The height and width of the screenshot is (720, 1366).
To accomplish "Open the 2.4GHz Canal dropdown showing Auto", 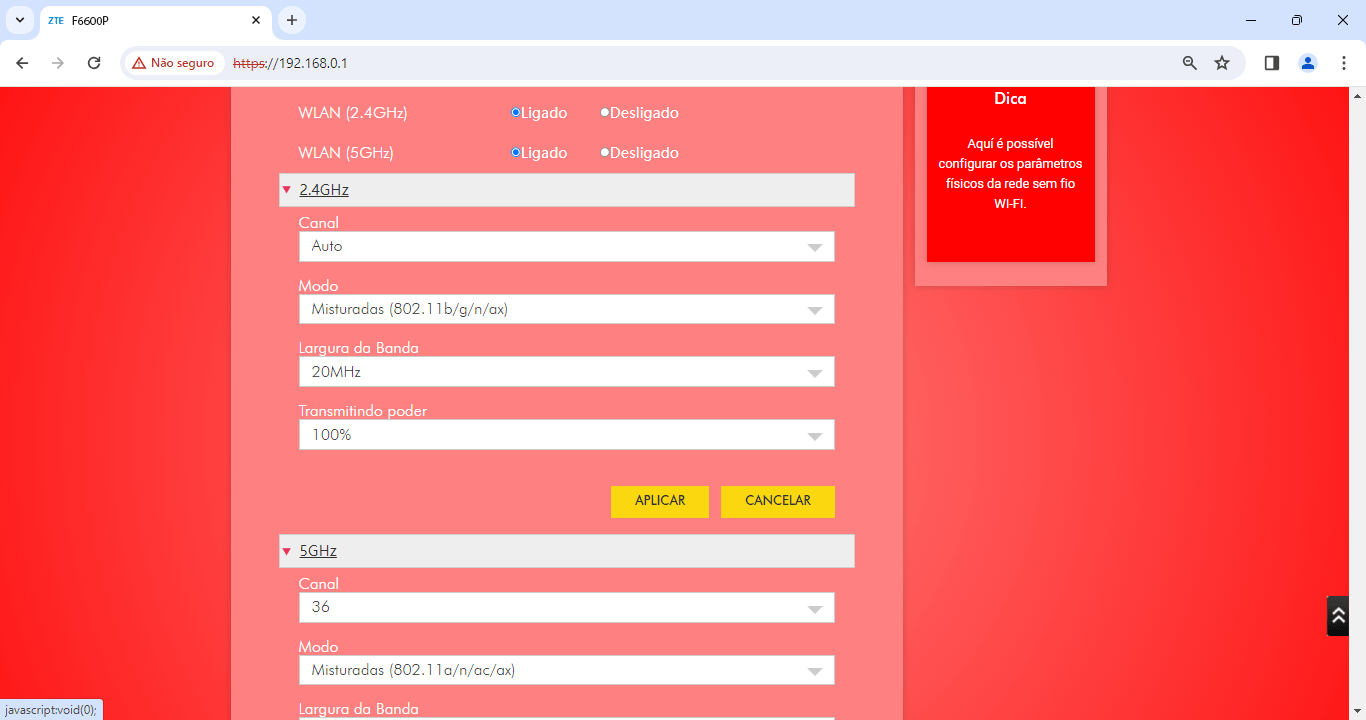I will click(x=566, y=247).
